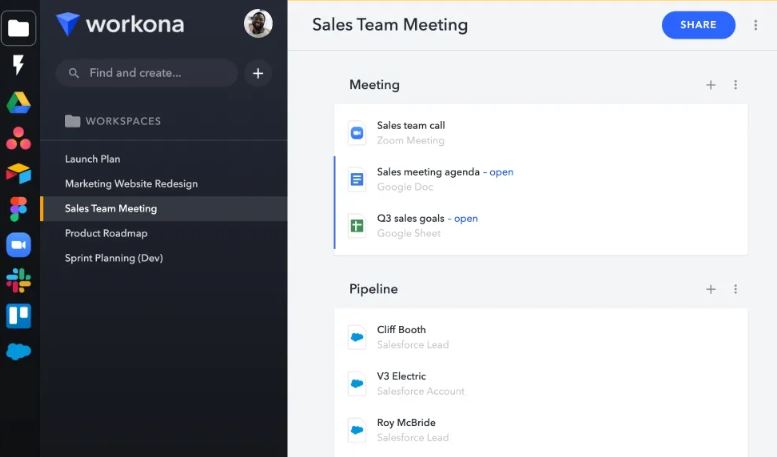Click the Salesforce icon for Cliff Booth
This screenshot has width=777, height=457.
[x=357, y=337]
